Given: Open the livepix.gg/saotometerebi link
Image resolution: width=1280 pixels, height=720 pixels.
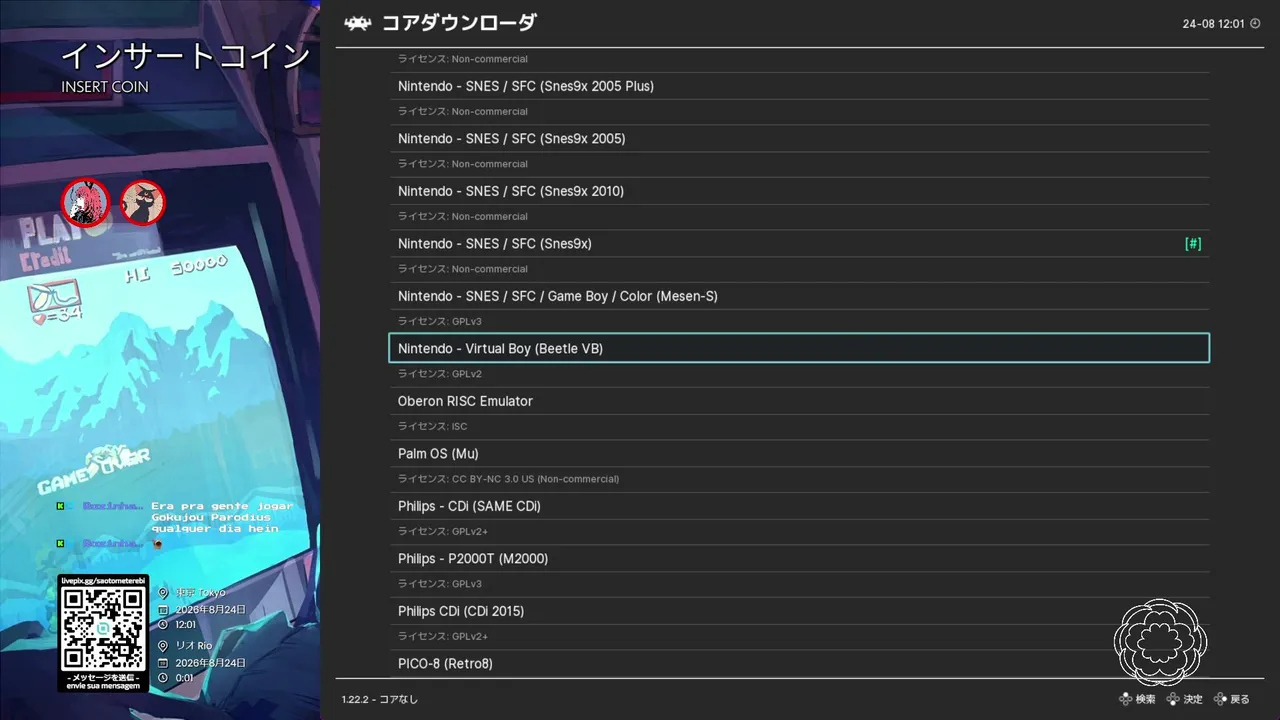Looking at the screenshot, I should pyautogui.click(x=104, y=580).
